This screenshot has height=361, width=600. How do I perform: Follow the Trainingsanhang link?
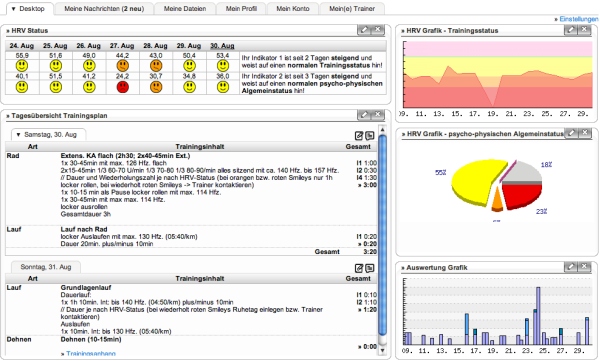tap(91, 354)
